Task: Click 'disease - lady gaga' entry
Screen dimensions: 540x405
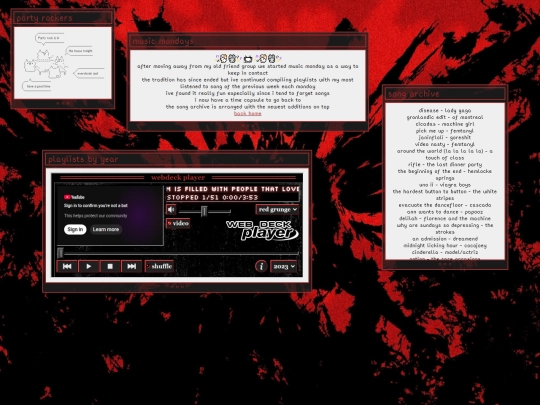Action: pyautogui.click(x=445, y=111)
